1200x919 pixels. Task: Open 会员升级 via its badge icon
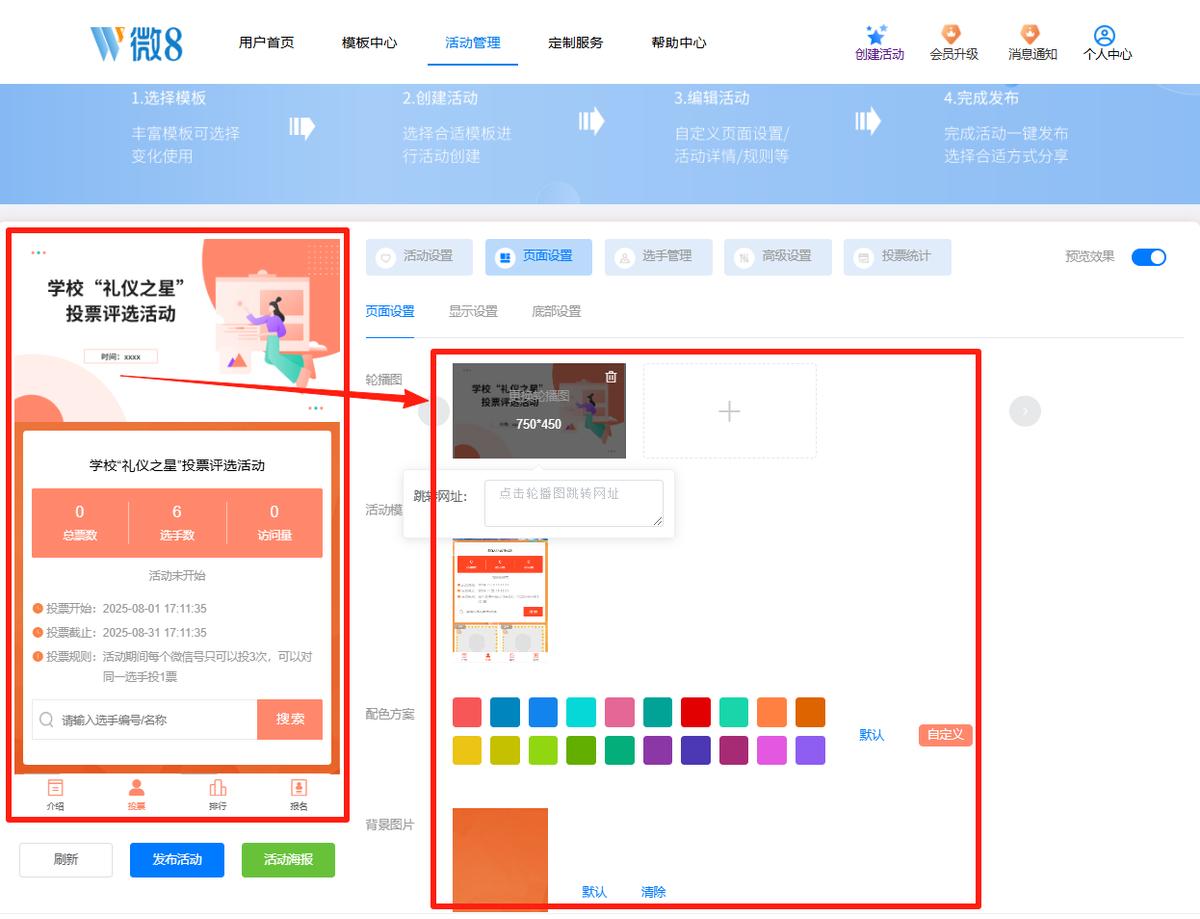pos(952,35)
